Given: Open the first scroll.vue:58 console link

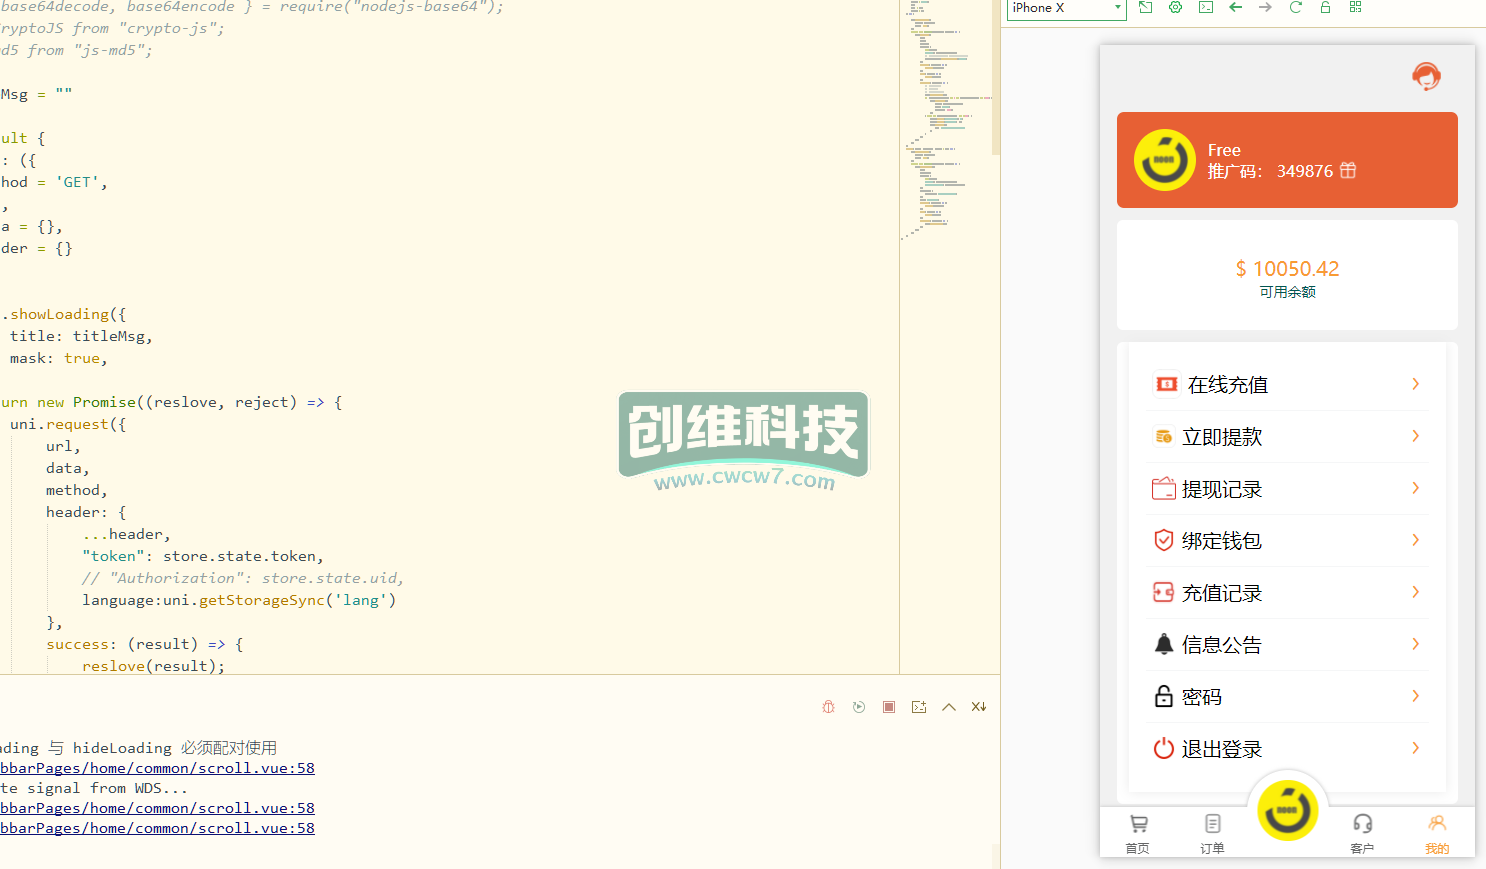Looking at the screenshot, I should click(x=157, y=768).
